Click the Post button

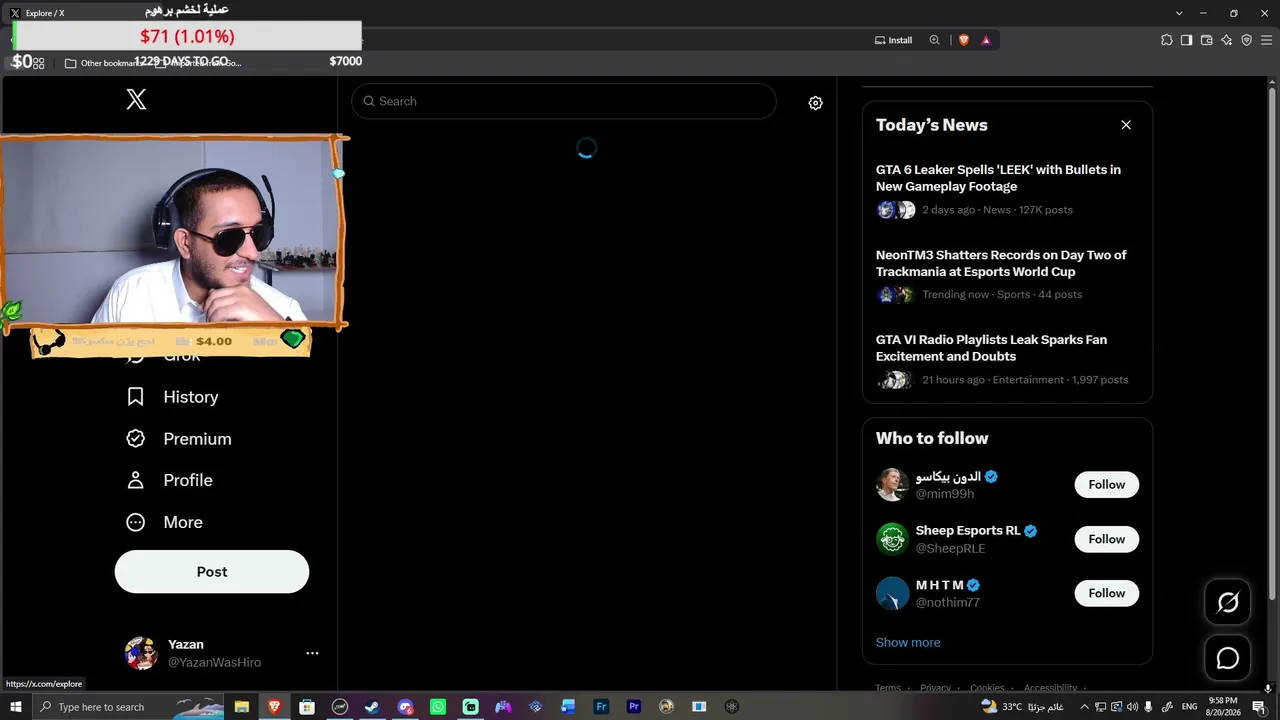click(x=212, y=572)
